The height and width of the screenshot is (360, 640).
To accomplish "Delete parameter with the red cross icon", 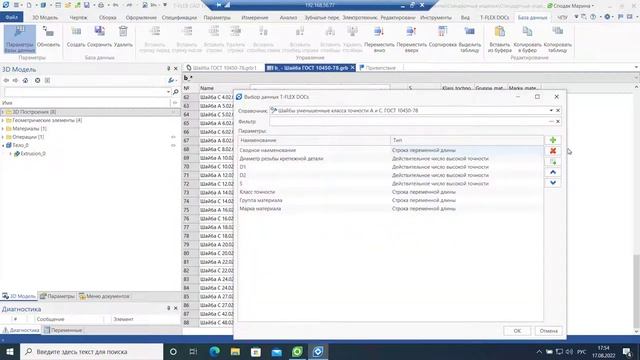I will (553, 151).
